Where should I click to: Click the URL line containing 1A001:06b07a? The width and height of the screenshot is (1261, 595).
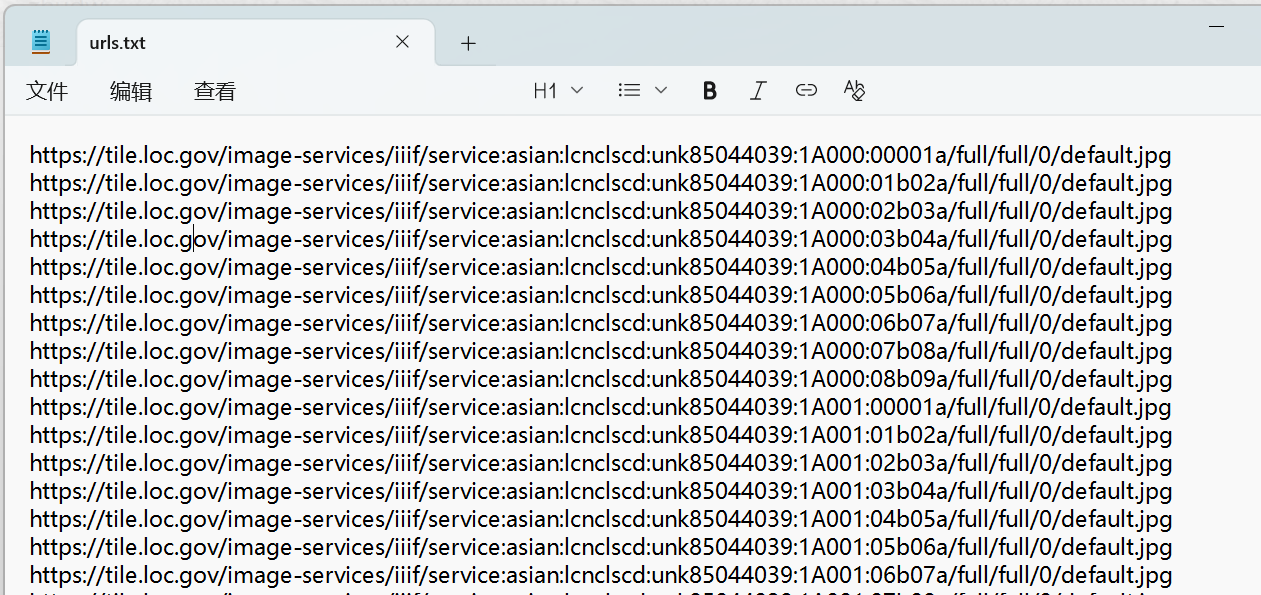[600, 575]
